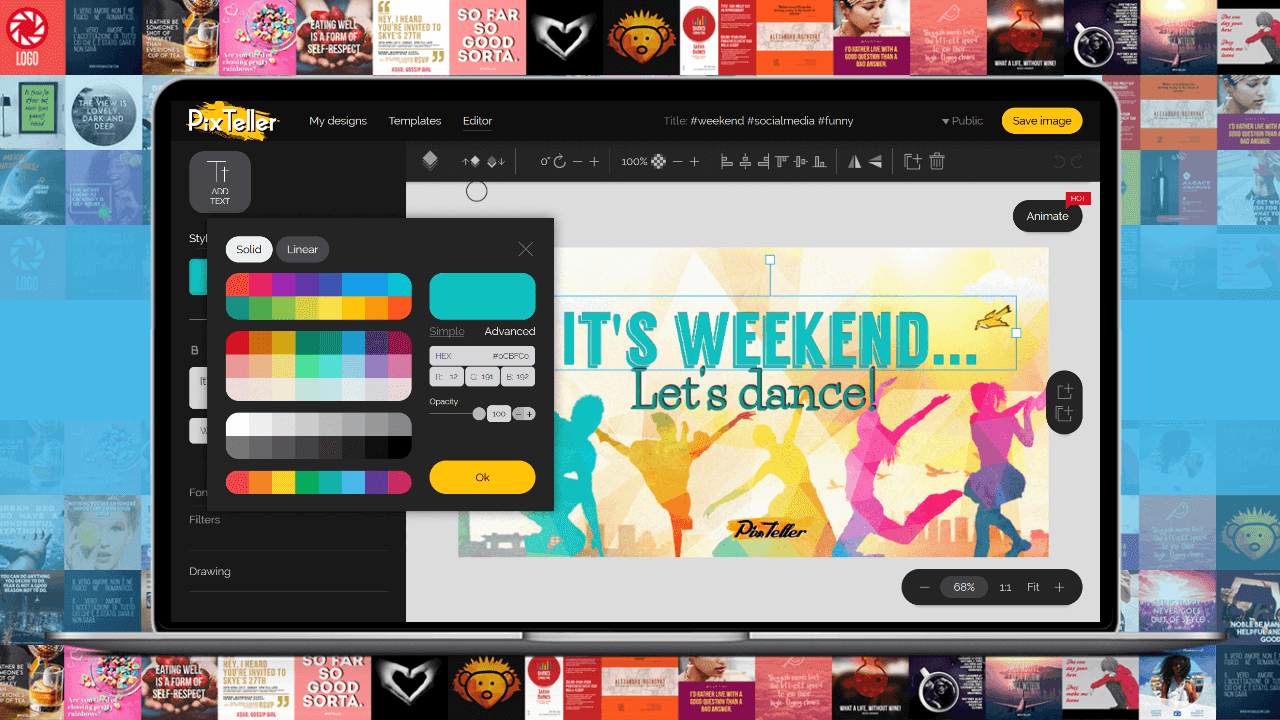Align the selection to the right edge
The height and width of the screenshot is (720, 1280).
763,161
